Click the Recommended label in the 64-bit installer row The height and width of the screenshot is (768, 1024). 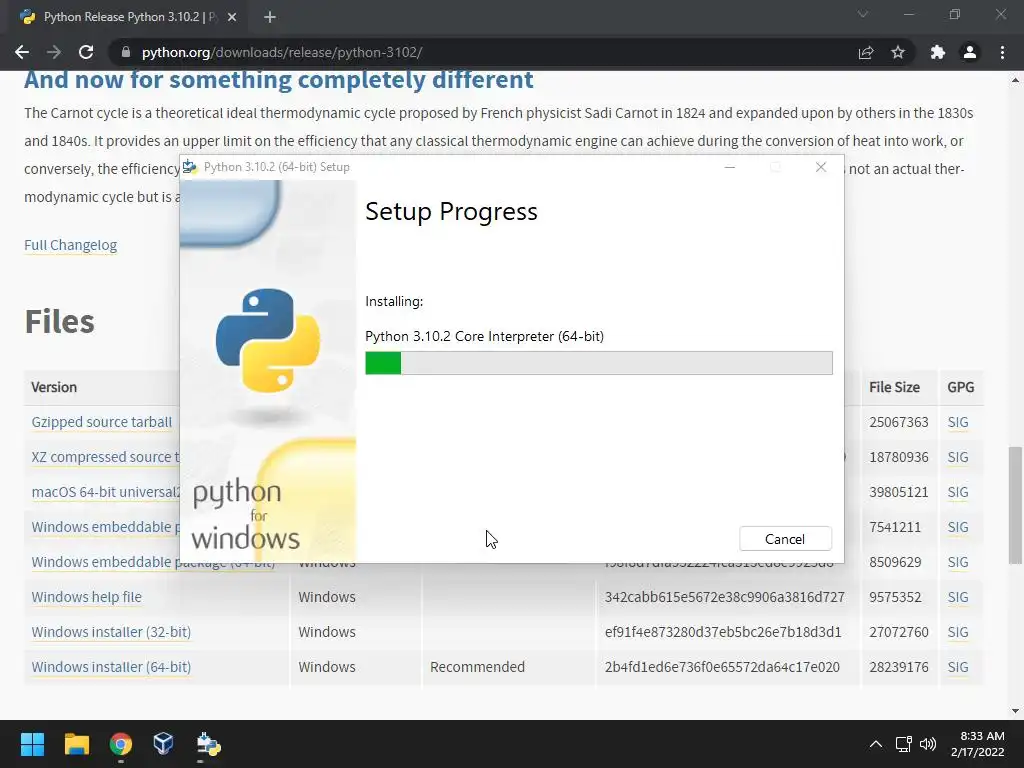477,667
